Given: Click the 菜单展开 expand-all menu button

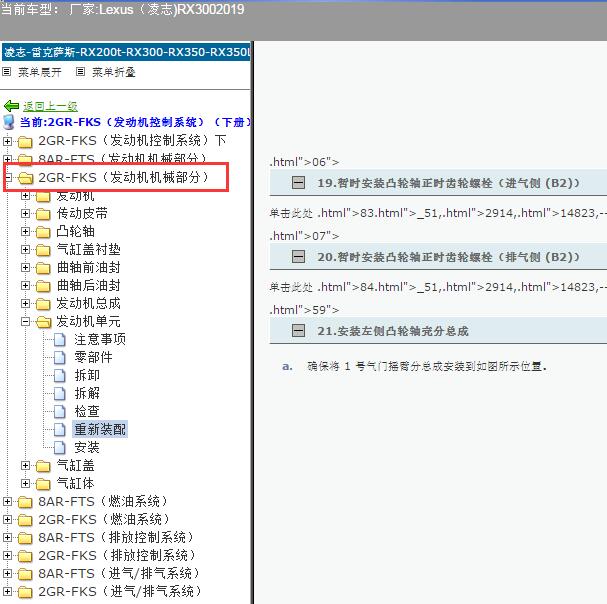Looking at the screenshot, I should pos(40,72).
